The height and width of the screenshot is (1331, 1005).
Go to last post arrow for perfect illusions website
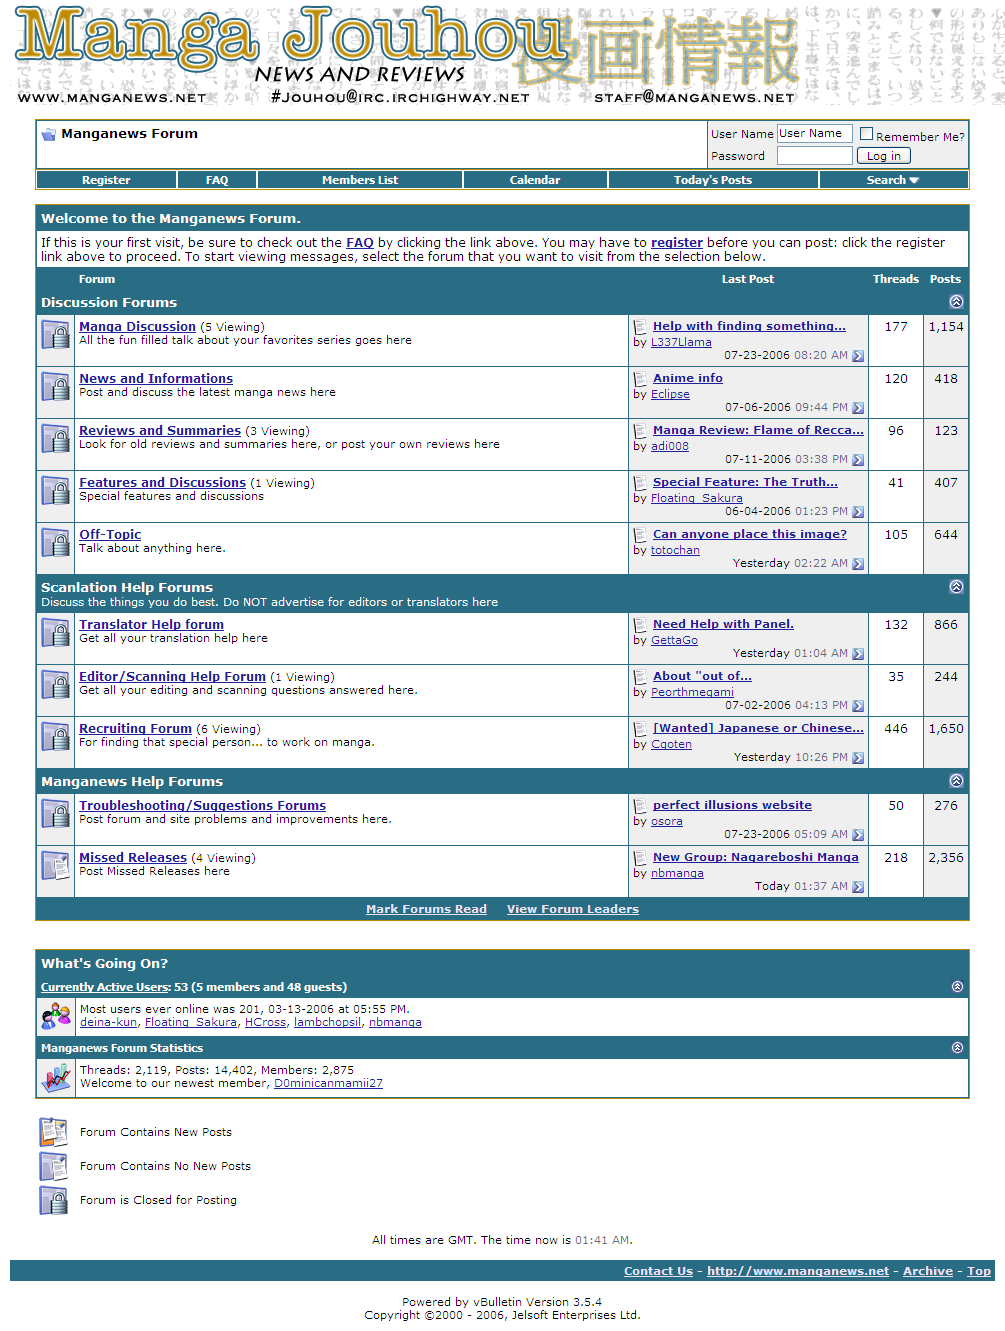[858, 835]
